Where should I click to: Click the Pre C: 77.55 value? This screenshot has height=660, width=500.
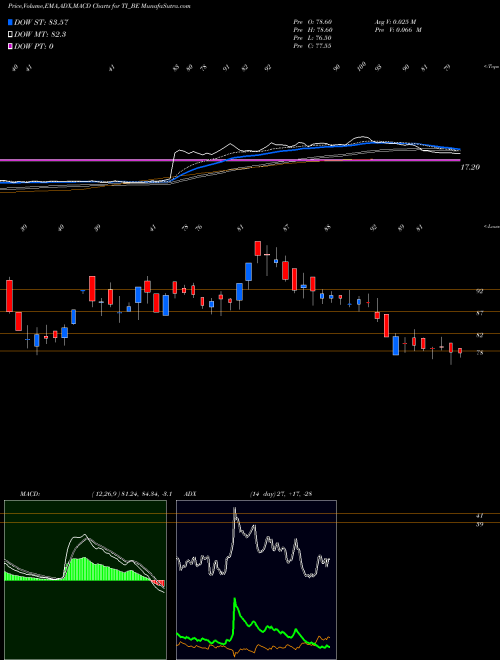pyautogui.click(x=312, y=46)
